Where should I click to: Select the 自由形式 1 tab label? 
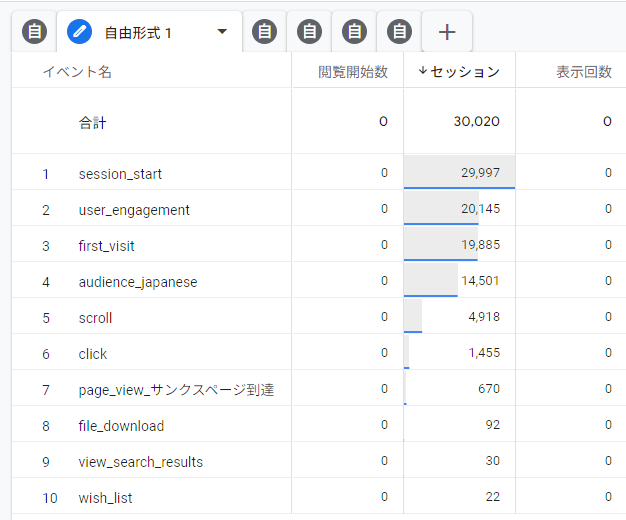pyautogui.click(x=138, y=33)
